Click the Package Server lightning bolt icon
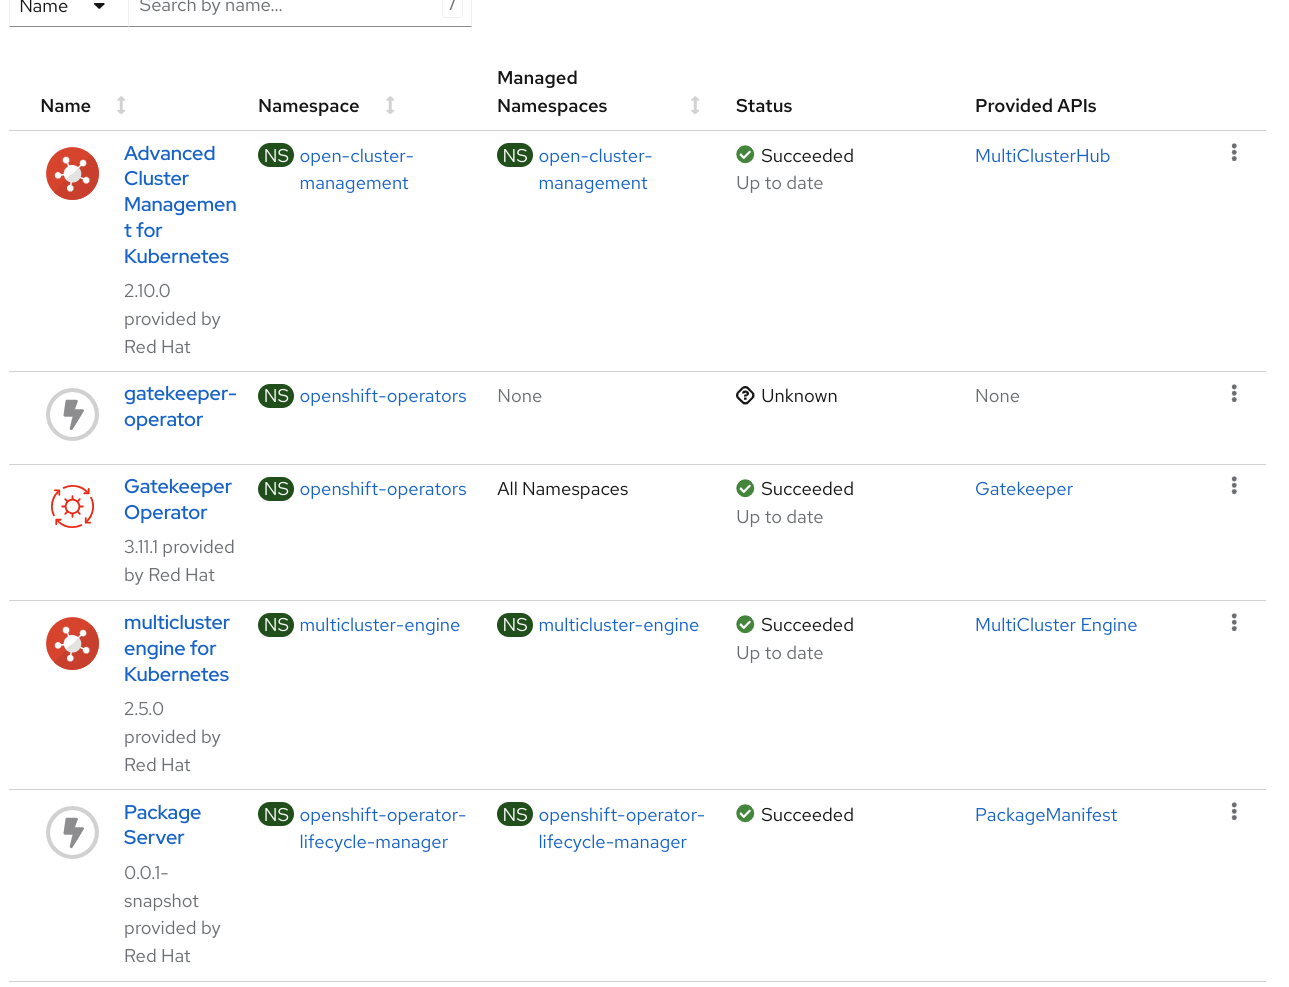The width and height of the screenshot is (1289, 987). [x=72, y=832]
